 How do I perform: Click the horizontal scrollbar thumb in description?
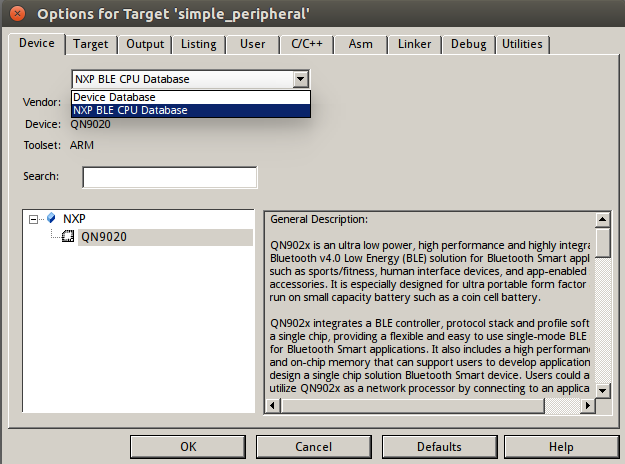click(413, 406)
